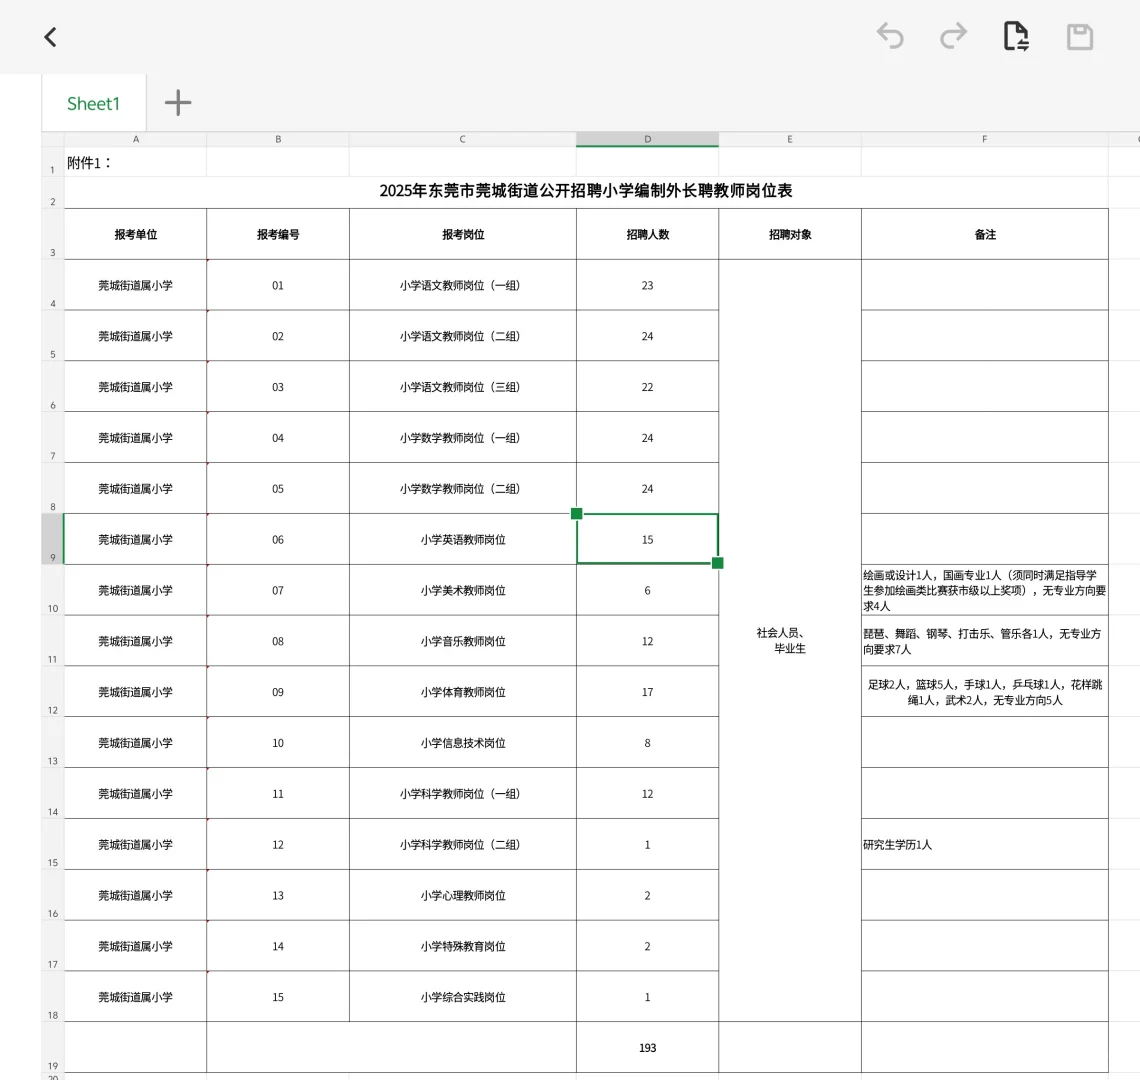This screenshot has height=1080, width=1140.
Task: Select column C header
Action: [462, 139]
